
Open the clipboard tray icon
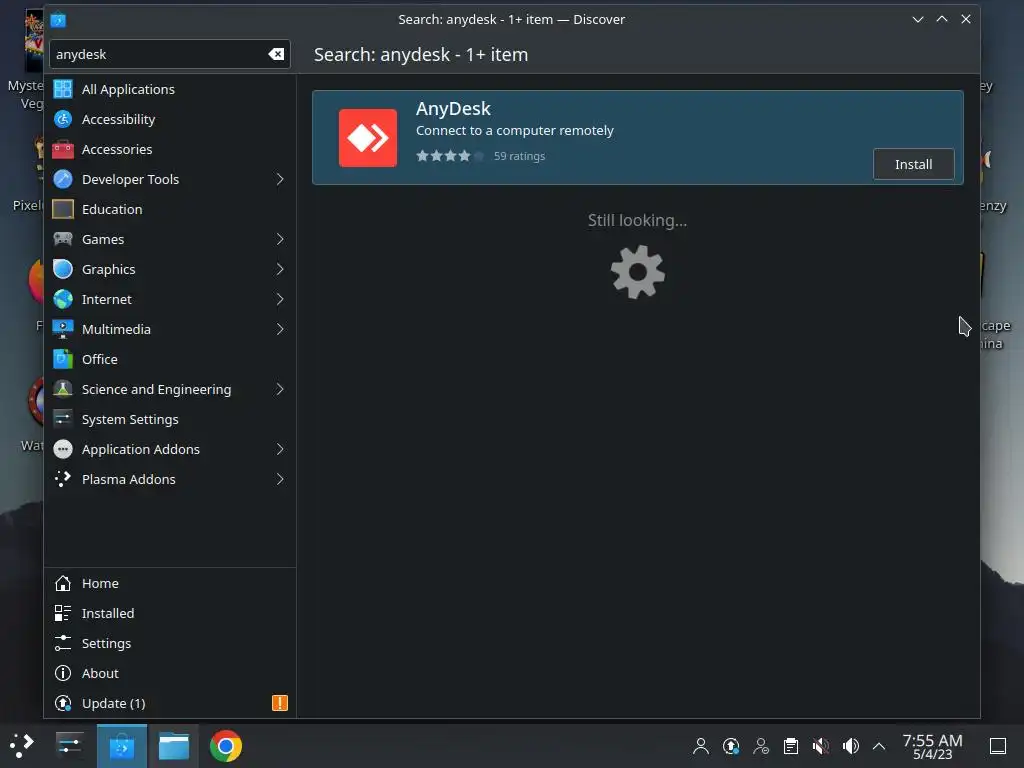(x=791, y=746)
